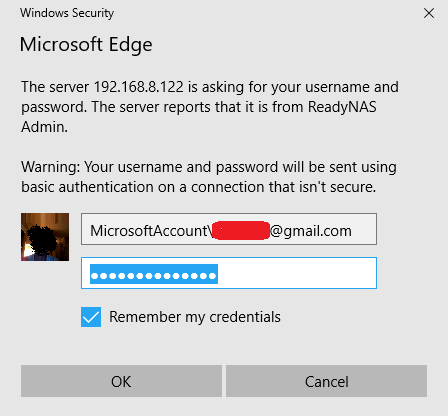Confirm credentials with the OK button
The image size is (448, 416).
point(121,381)
